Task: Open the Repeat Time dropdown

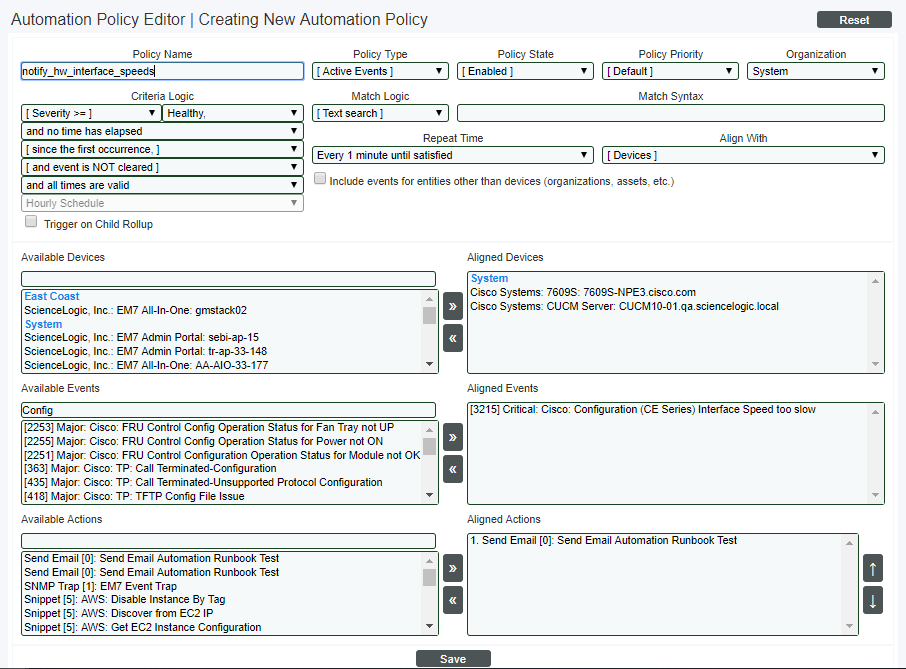Action: click(453, 155)
